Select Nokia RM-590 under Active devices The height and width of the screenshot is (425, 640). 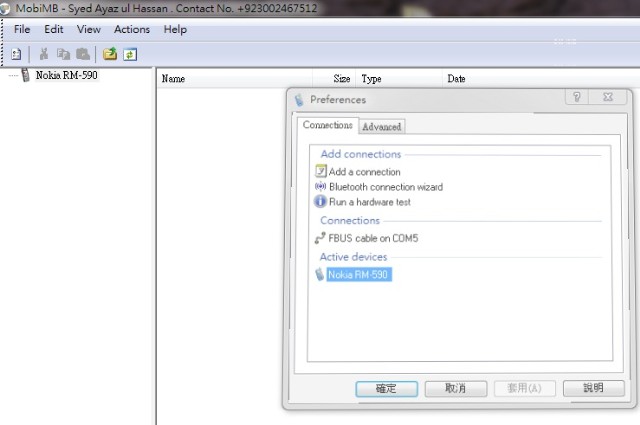(358, 275)
